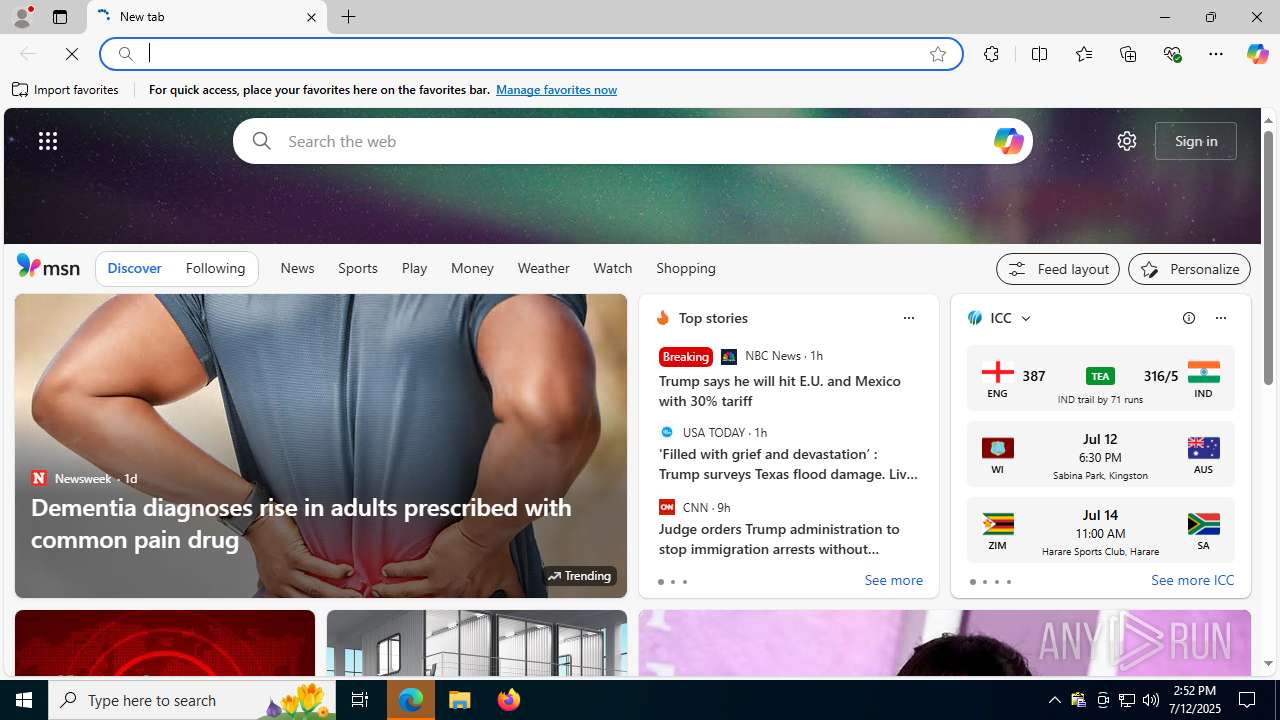
Task: Click the Search the web field
Action: click(x=633, y=141)
